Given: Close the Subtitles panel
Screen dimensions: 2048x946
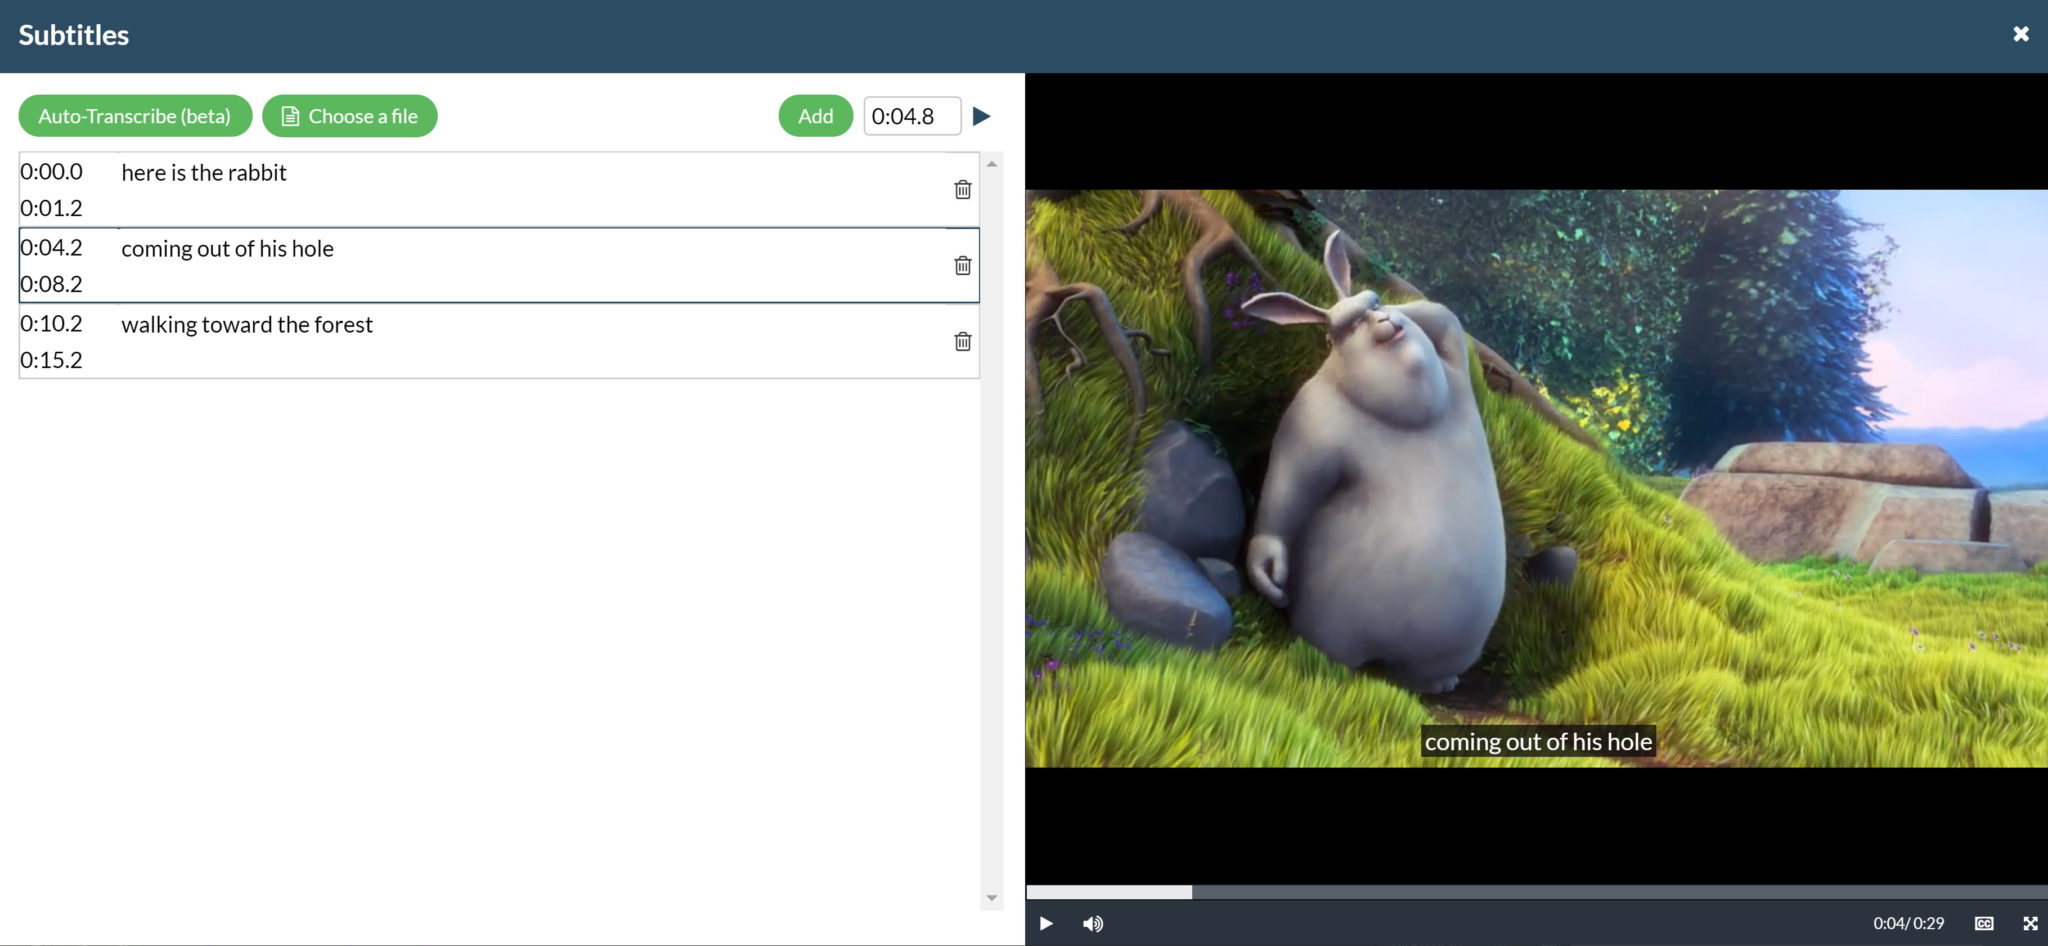Looking at the screenshot, I should [2021, 33].
